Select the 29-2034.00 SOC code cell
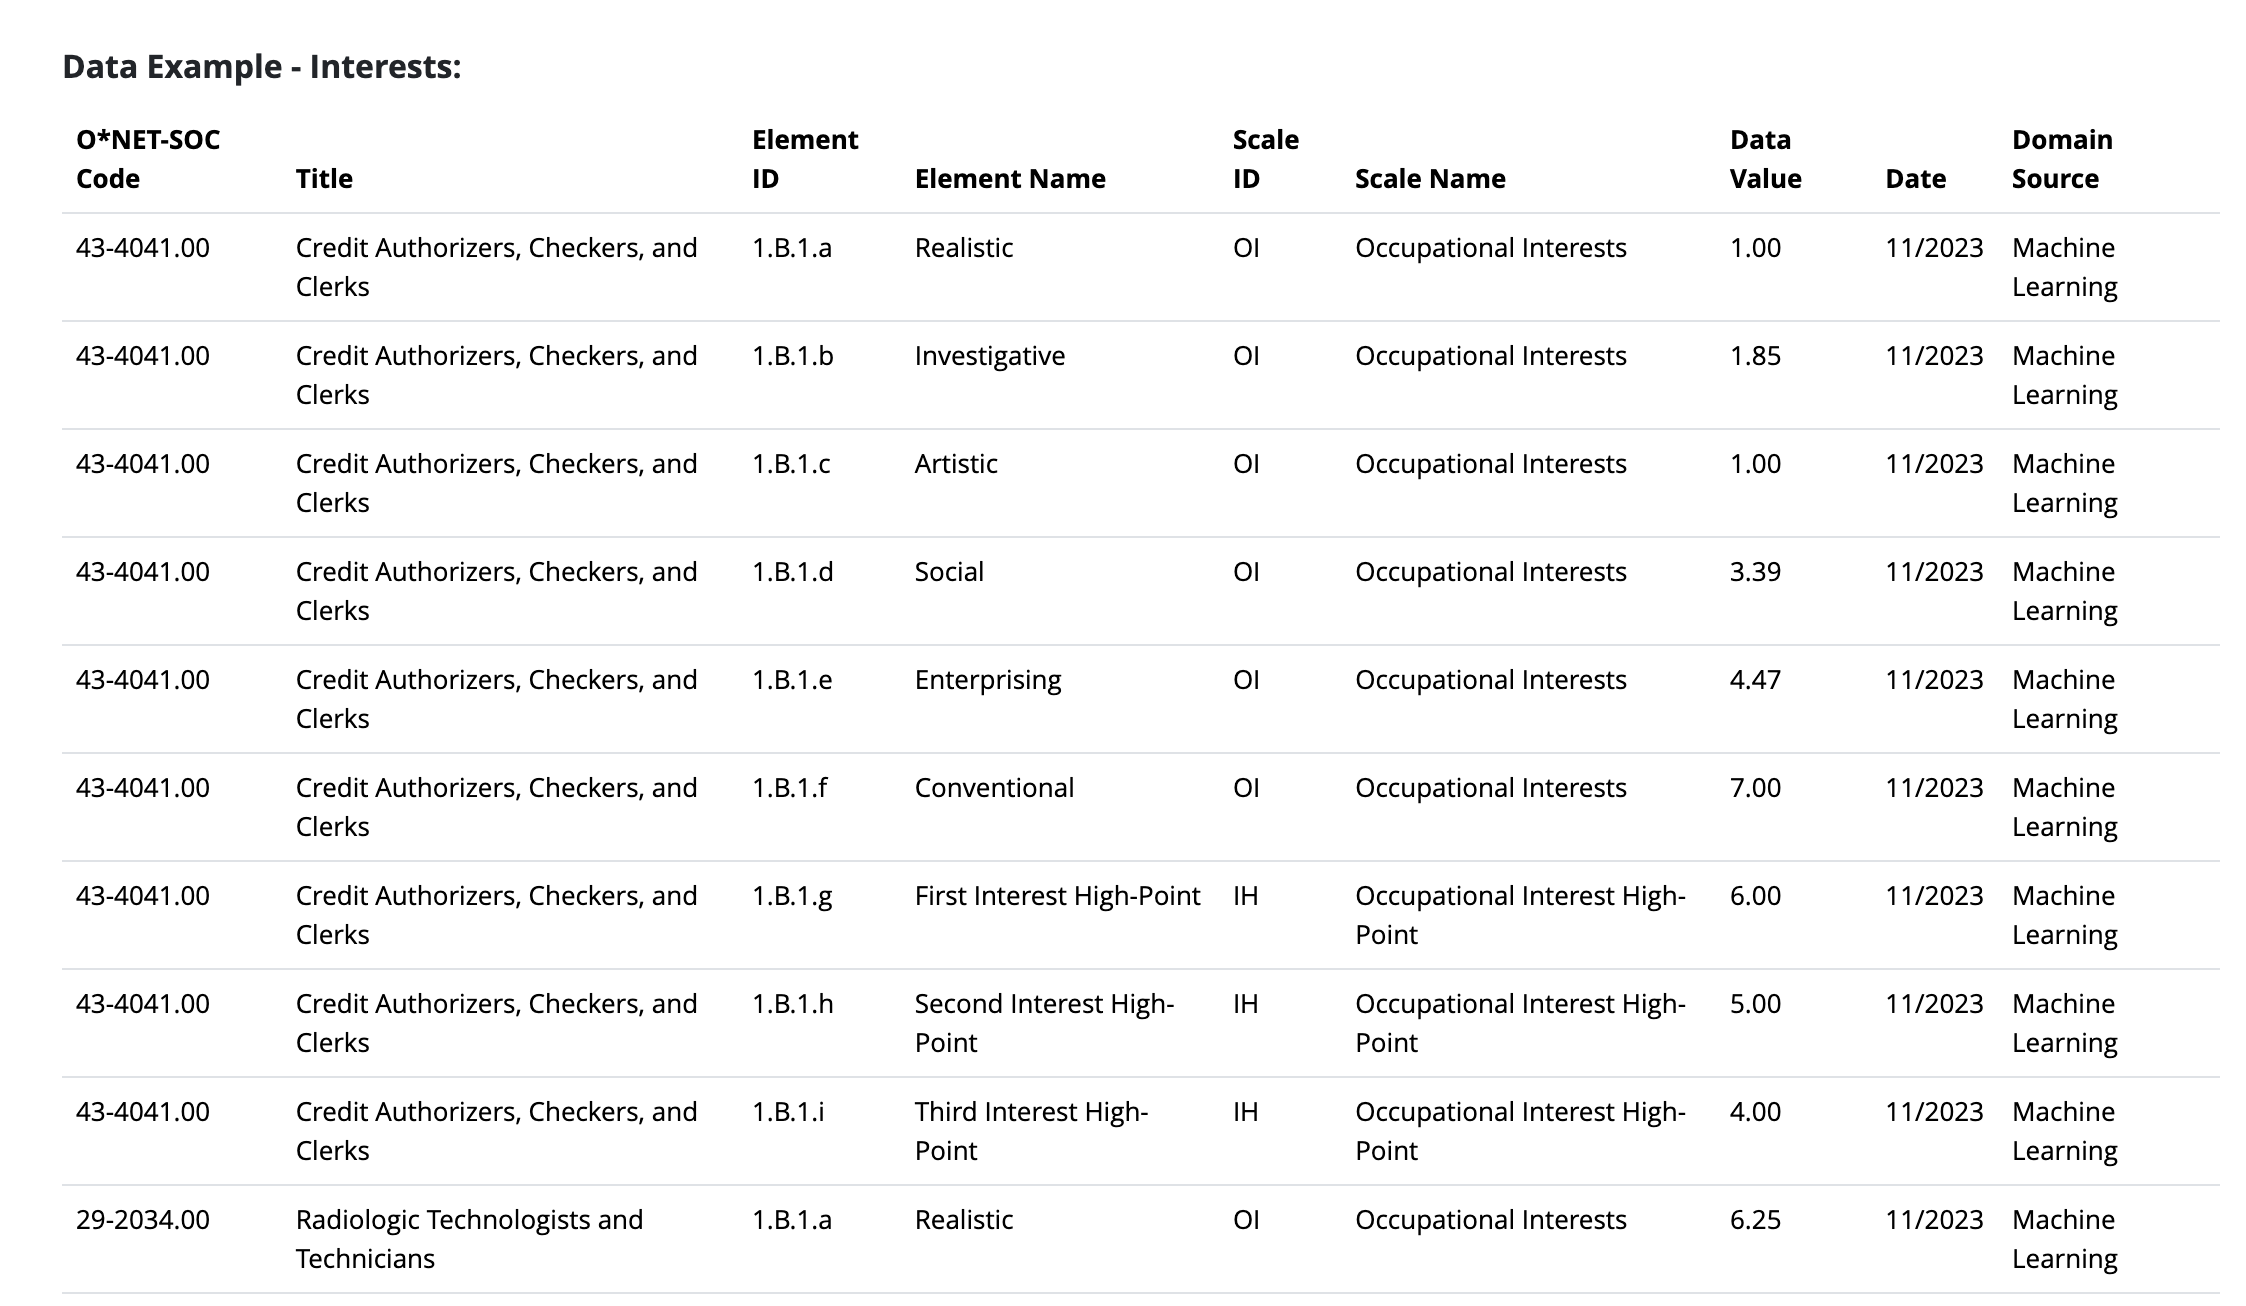Screen dimensions: 2246x1306 [143, 1220]
